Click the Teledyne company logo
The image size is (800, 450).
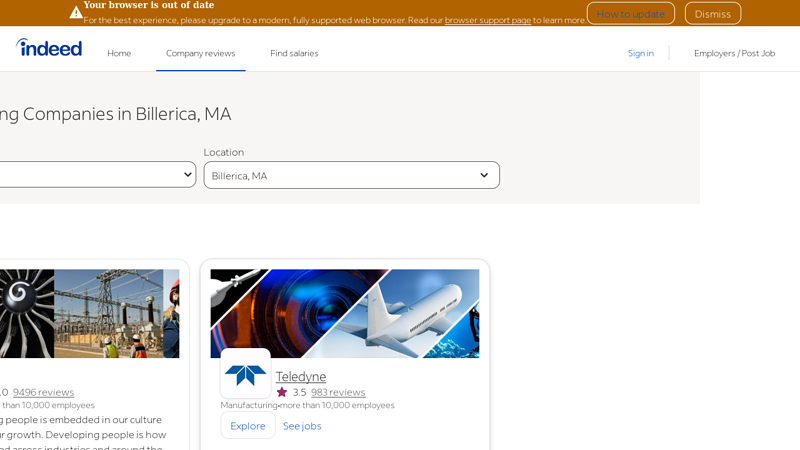(245, 373)
